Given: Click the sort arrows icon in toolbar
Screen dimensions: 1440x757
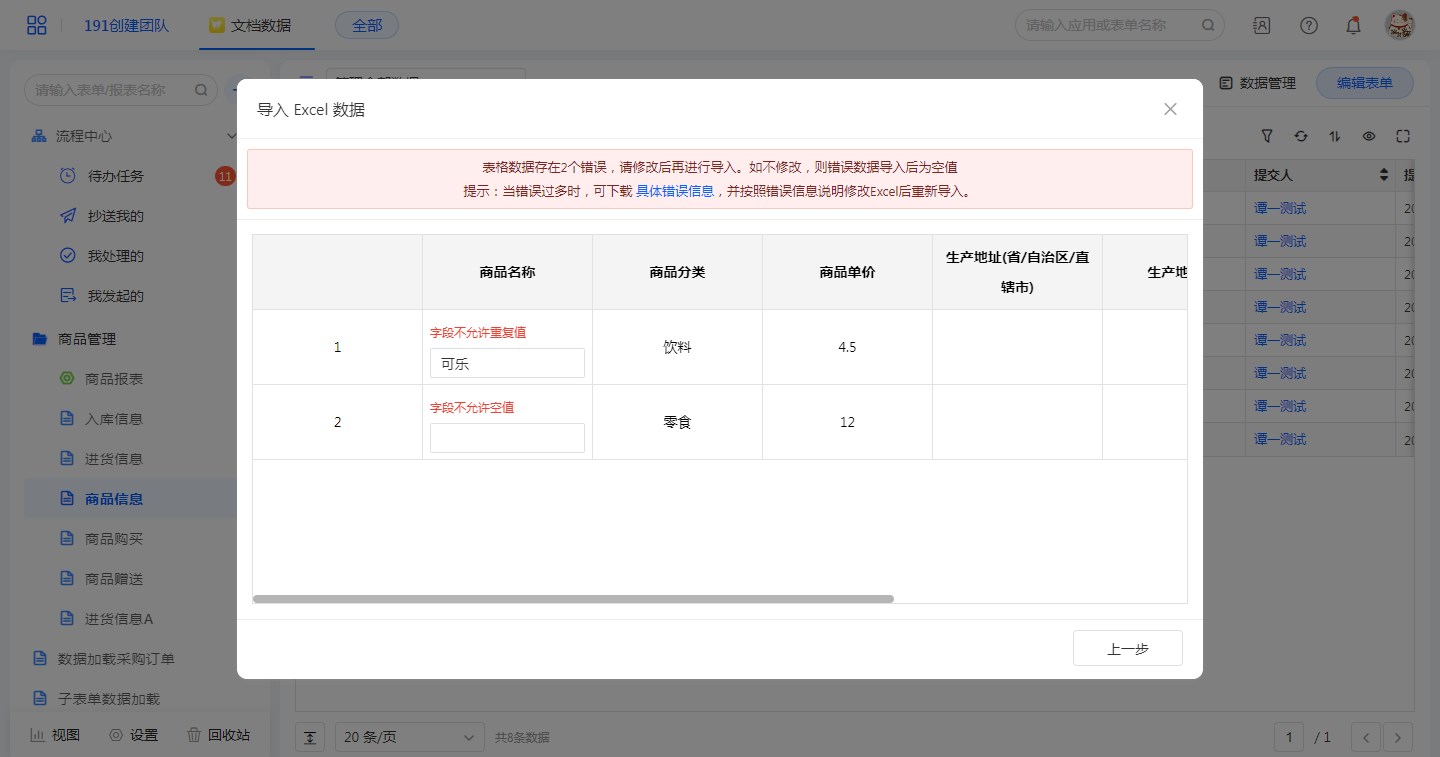Looking at the screenshot, I should pyautogui.click(x=1334, y=136).
